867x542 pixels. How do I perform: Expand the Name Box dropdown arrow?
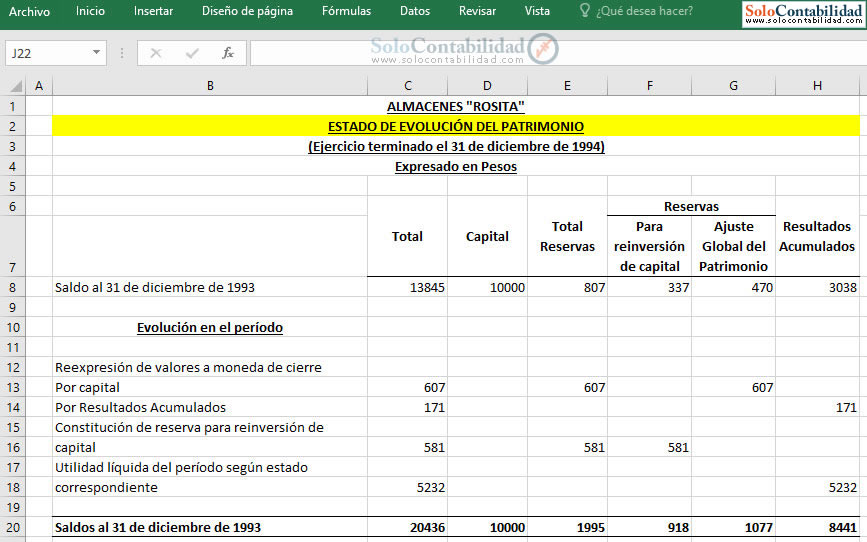coord(96,53)
